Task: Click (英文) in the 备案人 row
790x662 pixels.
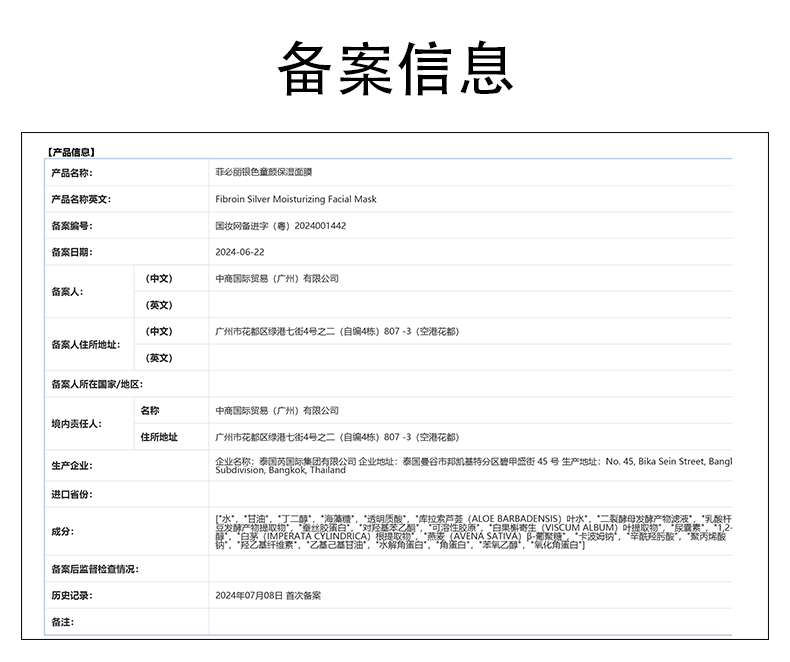Action: (x=159, y=305)
